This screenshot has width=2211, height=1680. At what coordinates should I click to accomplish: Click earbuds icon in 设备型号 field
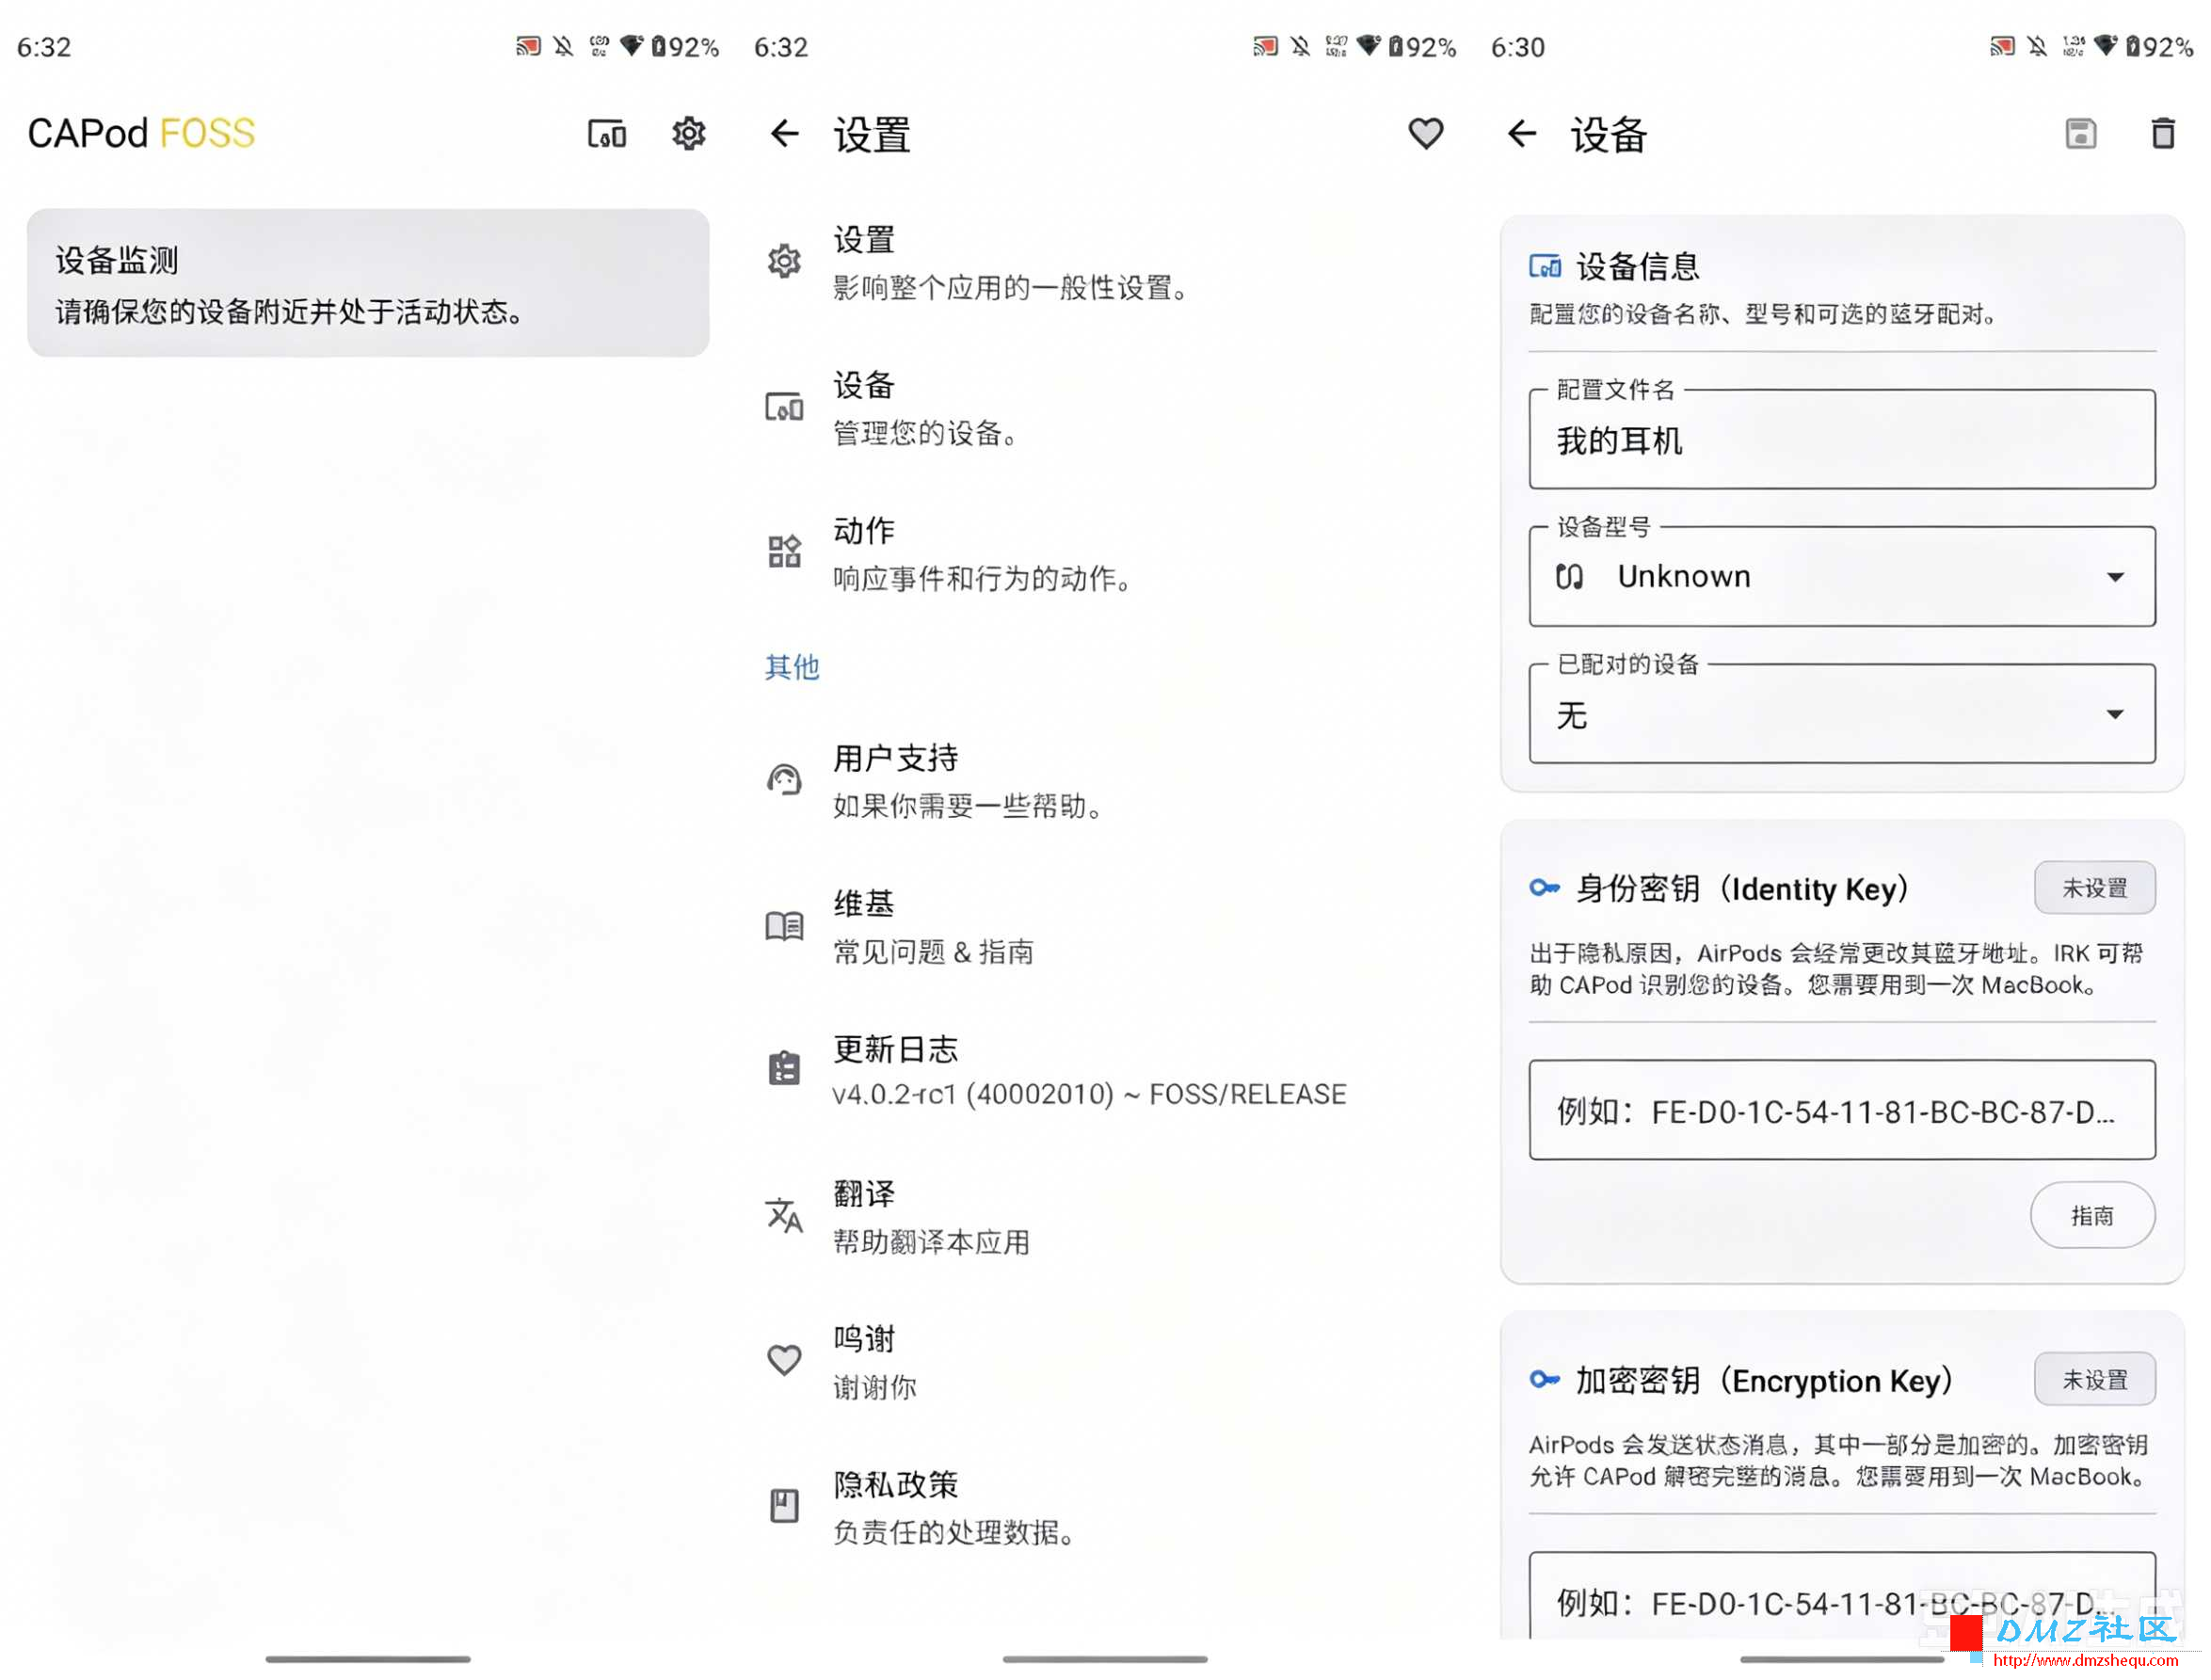click(x=1570, y=577)
